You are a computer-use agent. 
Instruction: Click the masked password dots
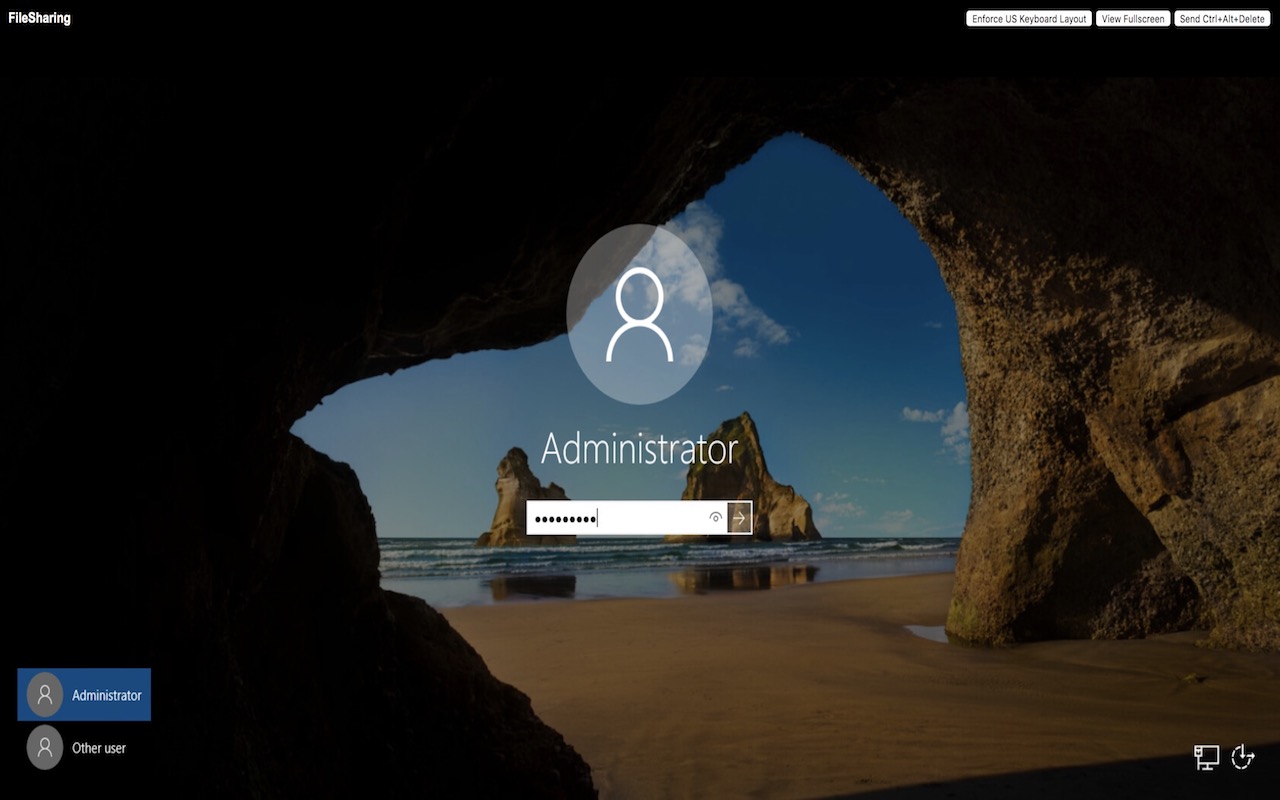pyautogui.click(x=565, y=518)
